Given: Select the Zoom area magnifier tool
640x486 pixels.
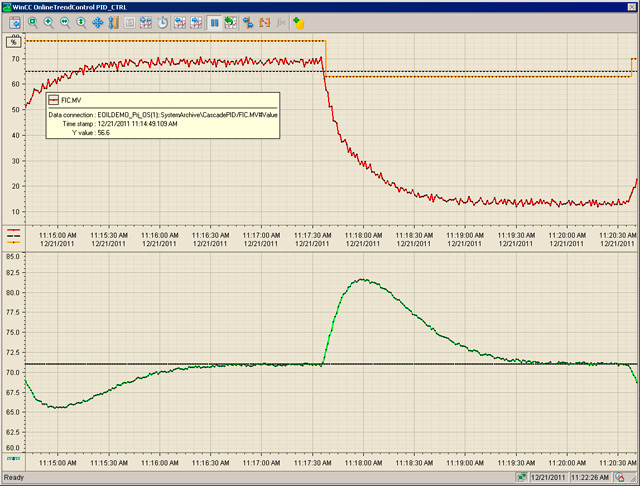Looking at the screenshot, I should point(33,22).
